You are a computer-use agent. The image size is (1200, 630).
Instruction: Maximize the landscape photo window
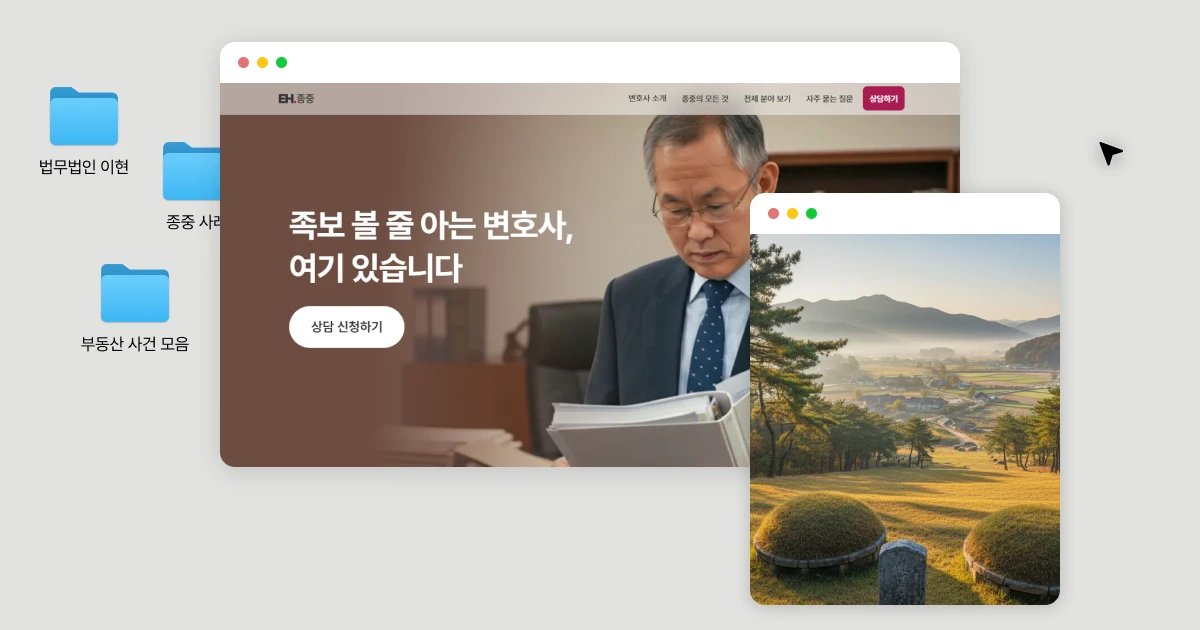811,213
